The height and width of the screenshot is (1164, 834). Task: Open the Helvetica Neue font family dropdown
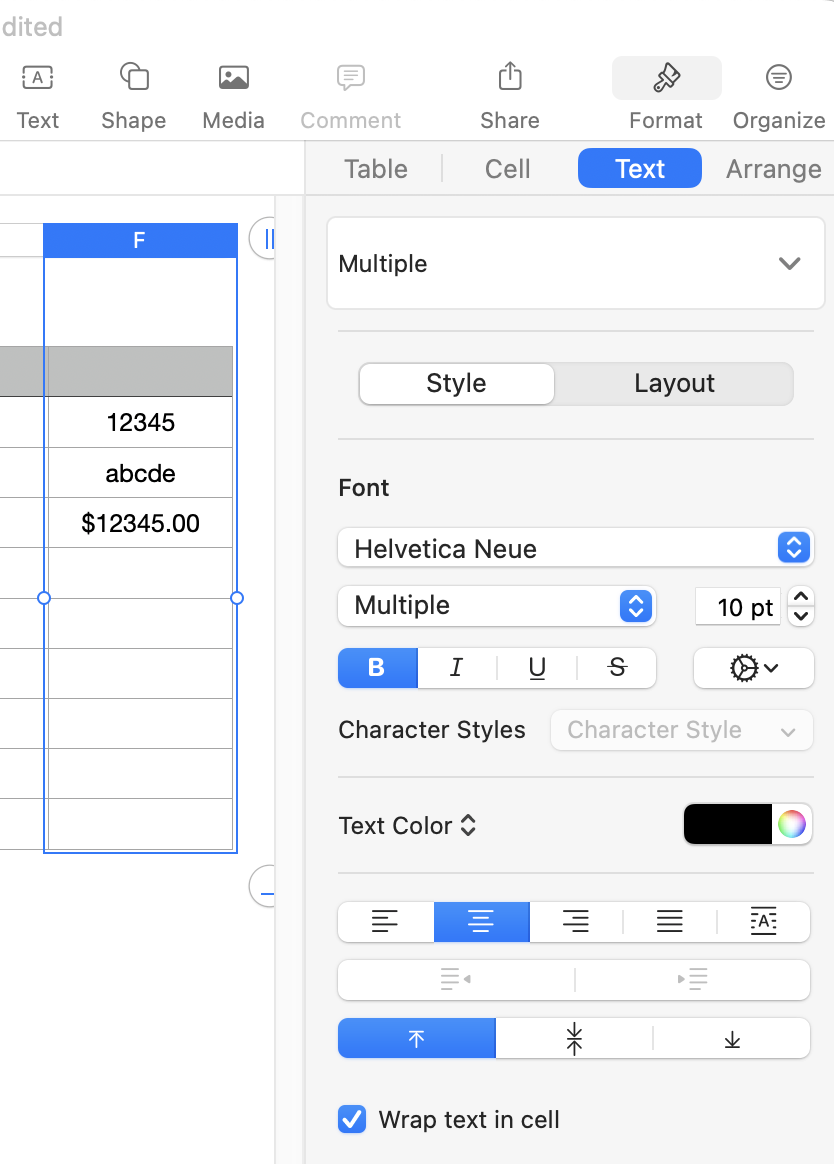[575, 548]
